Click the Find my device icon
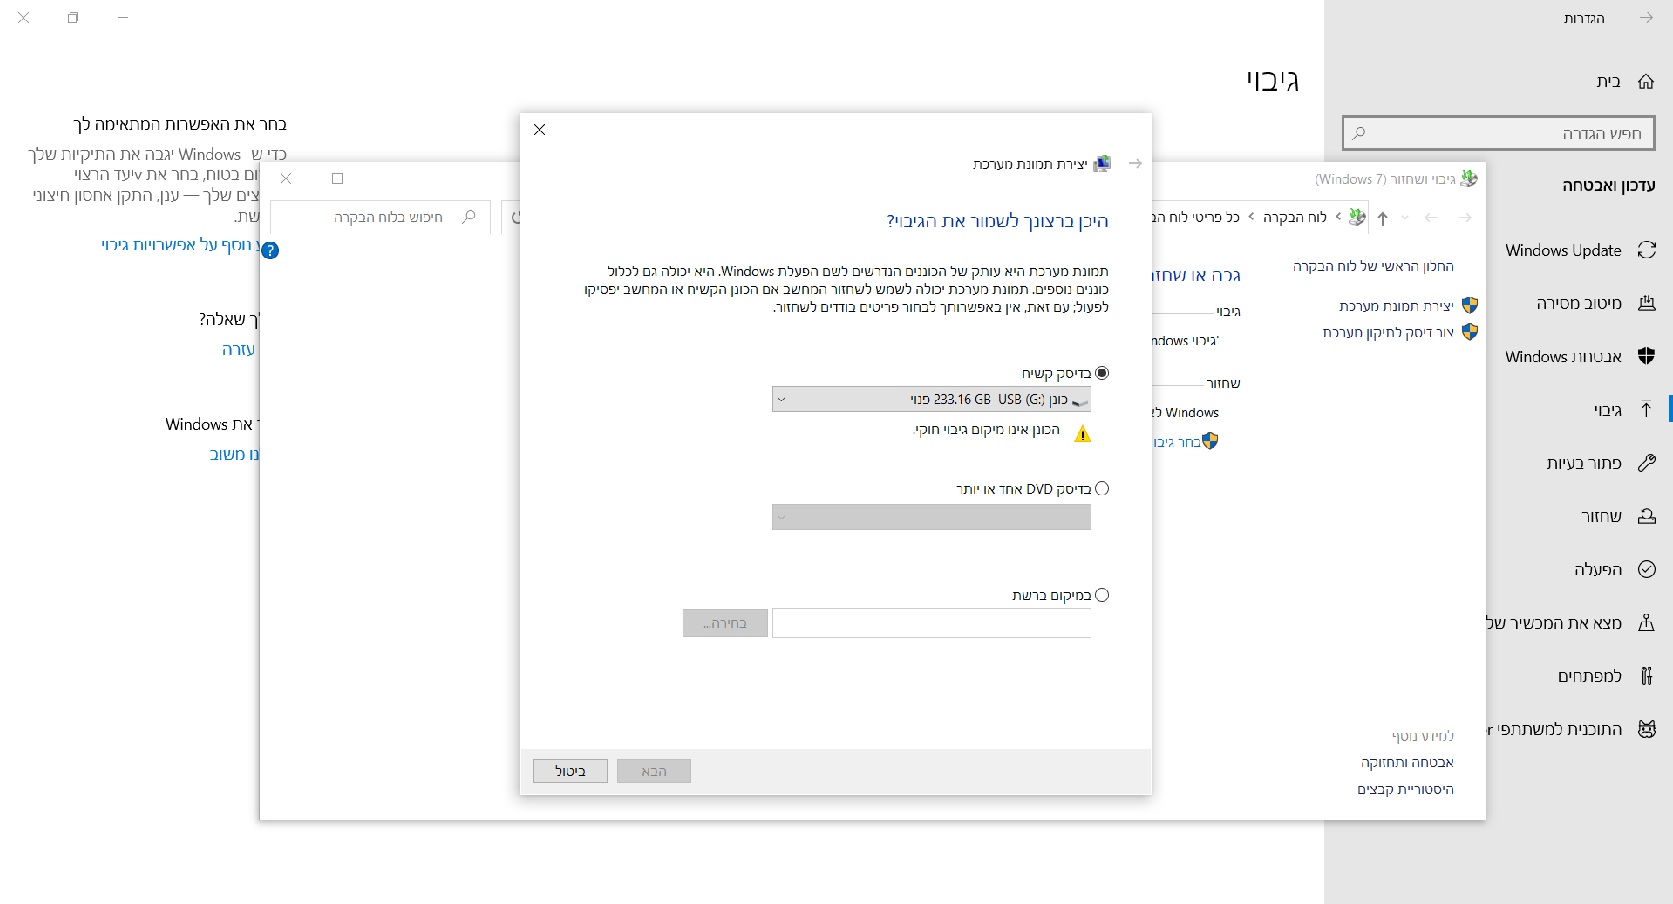The width and height of the screenshot is (1673, 904). click(x=1646, y=623)
